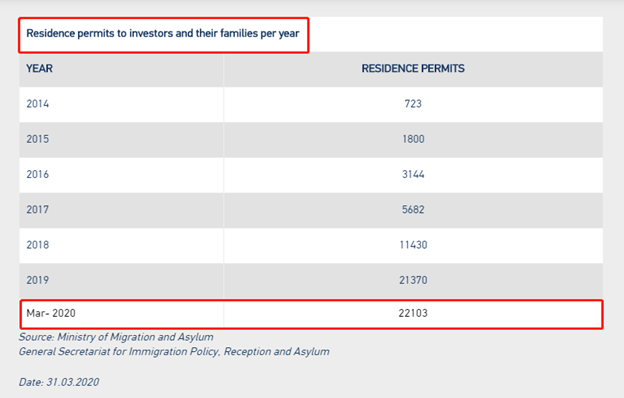Click the 1800 permits value
Viewport: 624px width, 398px height.
pyautogui.click(x=413, y=139)
